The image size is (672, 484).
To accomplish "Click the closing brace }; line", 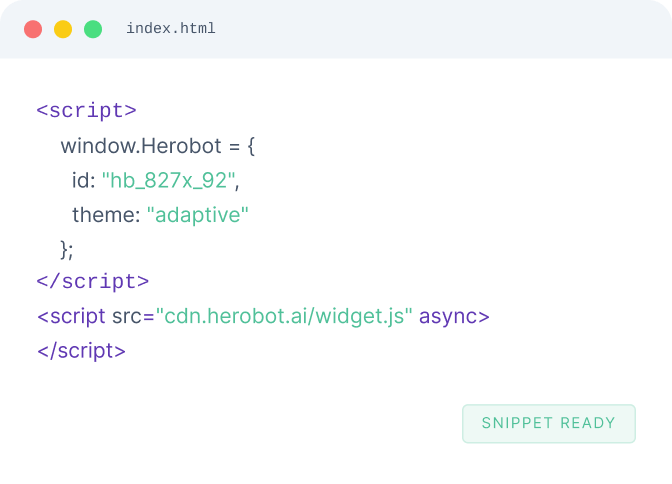I will pos(67,250).
